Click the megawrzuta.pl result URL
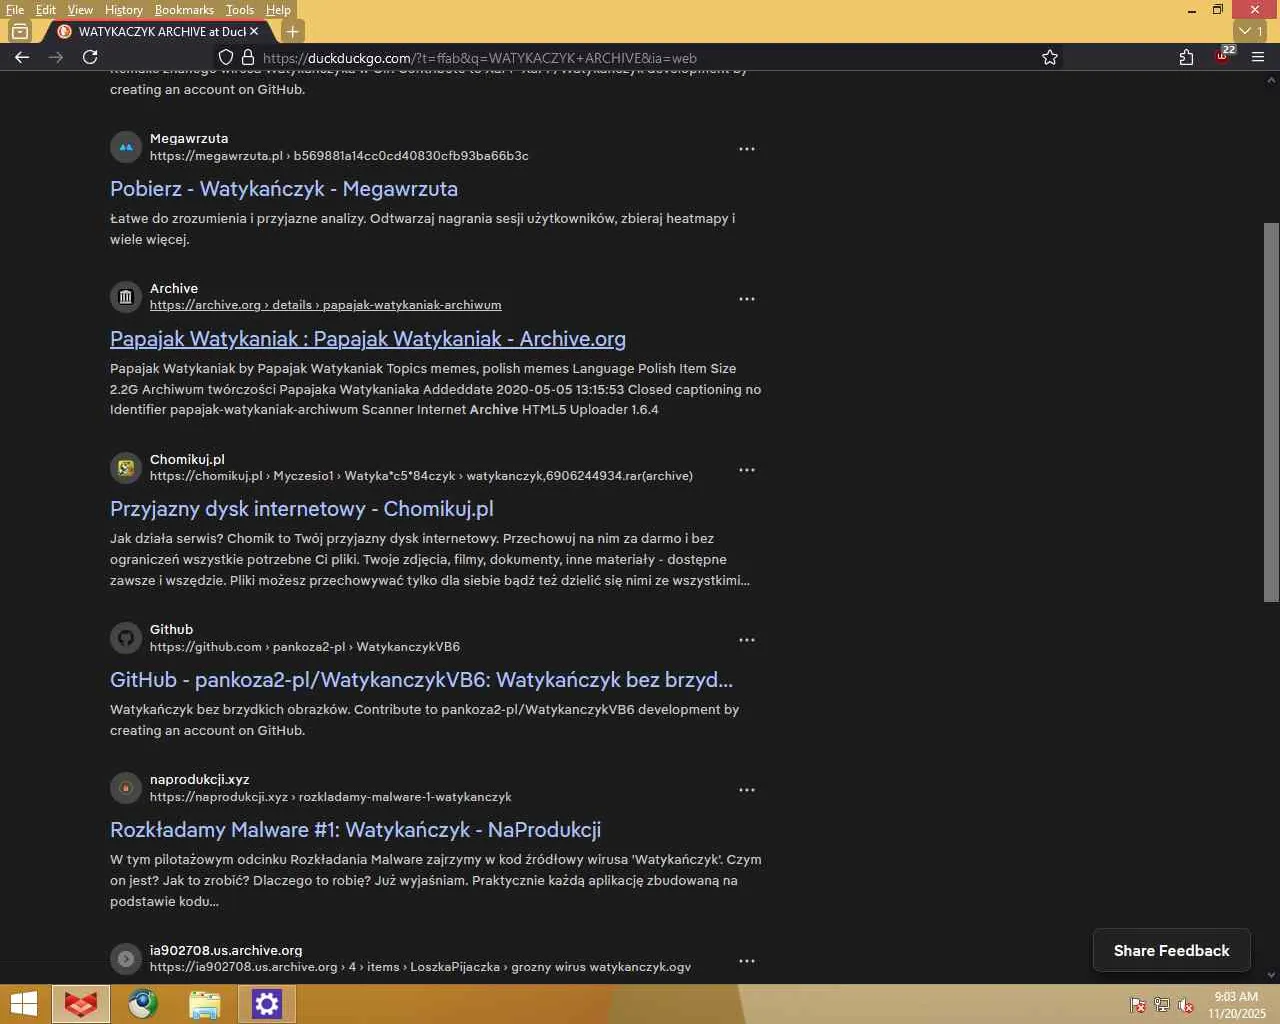 [339, 156]
